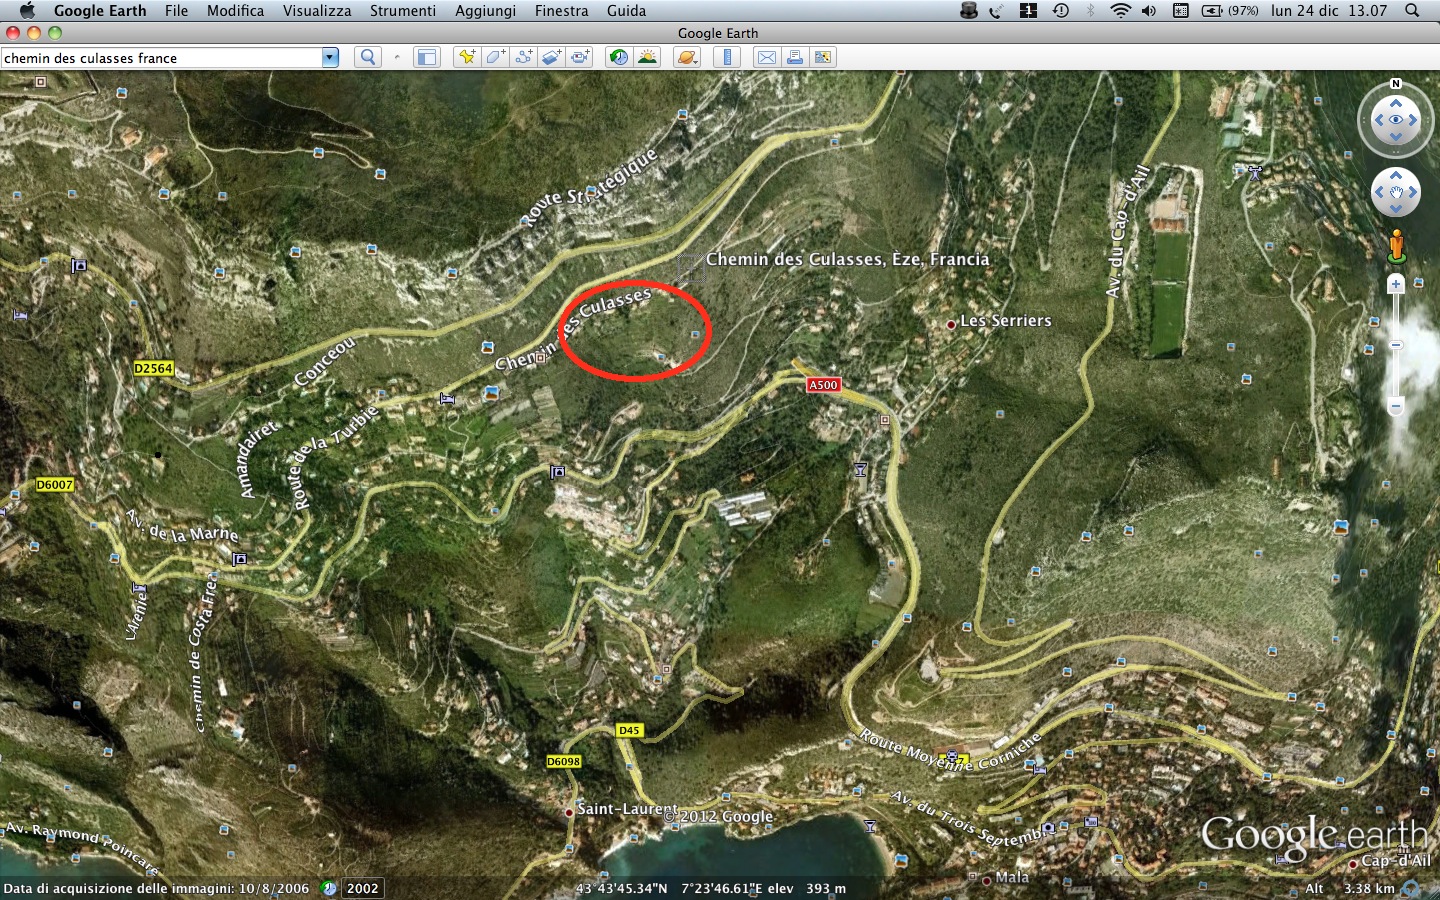Viewport: 1440px width, 900px height.
Task: Click the D45 road shield
Action: tap(628, 730)
